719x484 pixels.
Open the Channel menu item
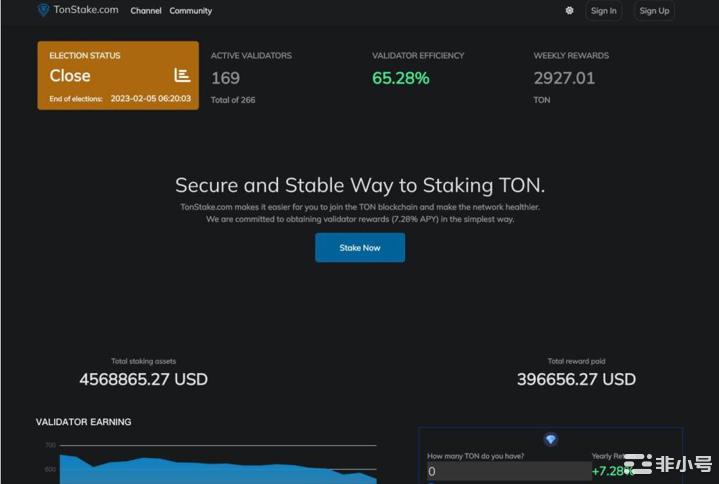(x=146, y=11)
